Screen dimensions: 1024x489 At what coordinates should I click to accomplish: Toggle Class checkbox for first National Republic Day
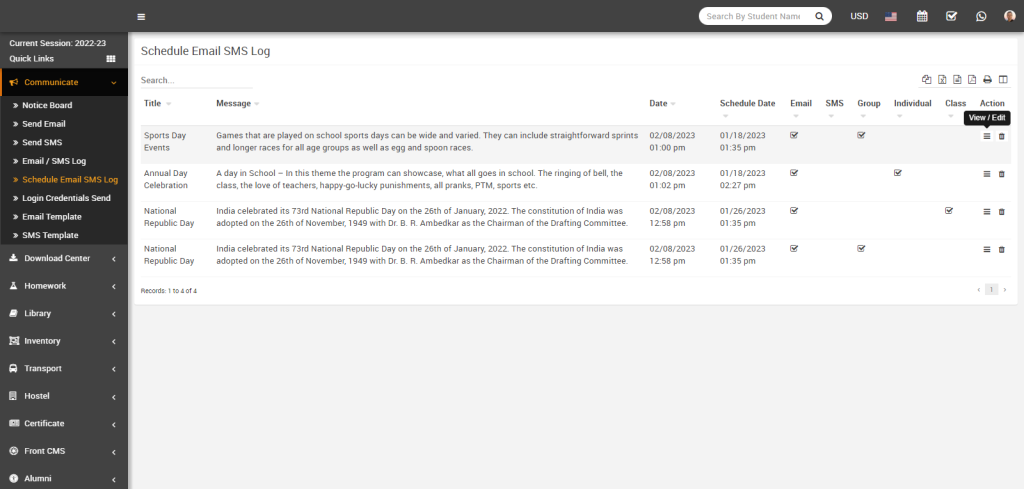tap(949, 211)
